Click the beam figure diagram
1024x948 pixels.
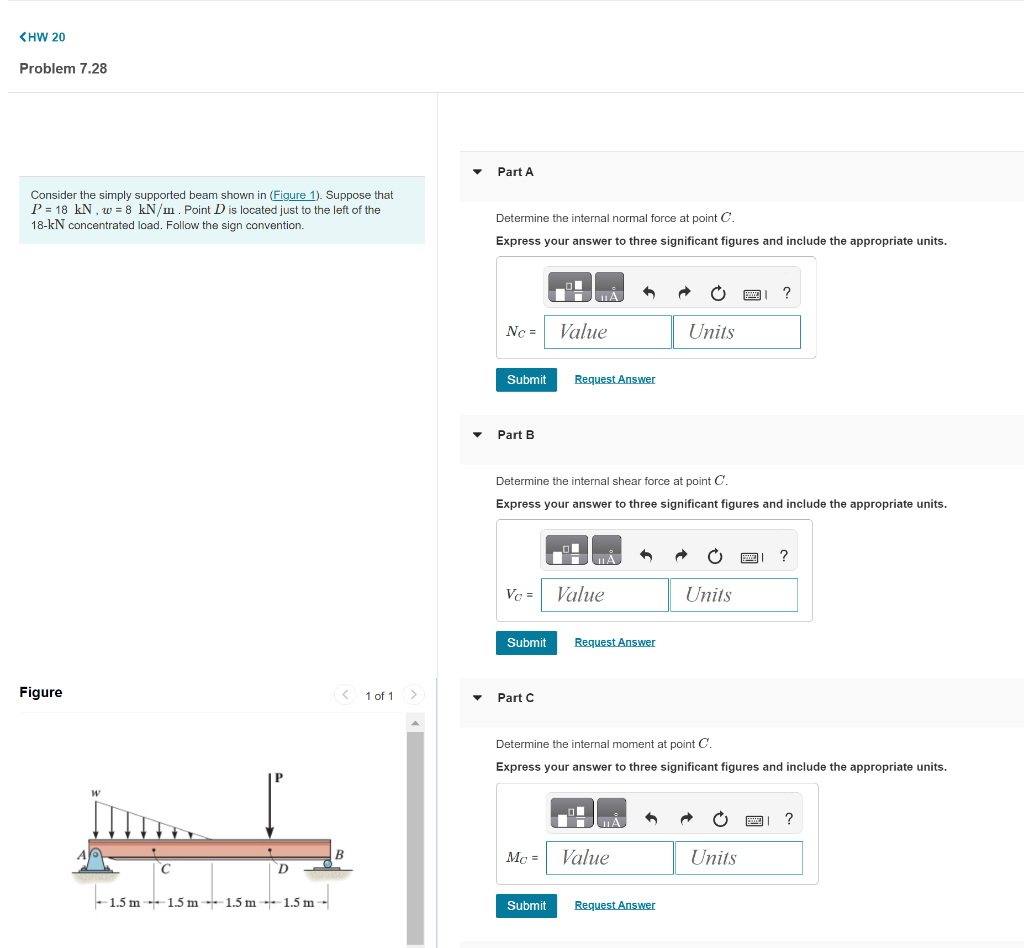(x=212, y=842)
